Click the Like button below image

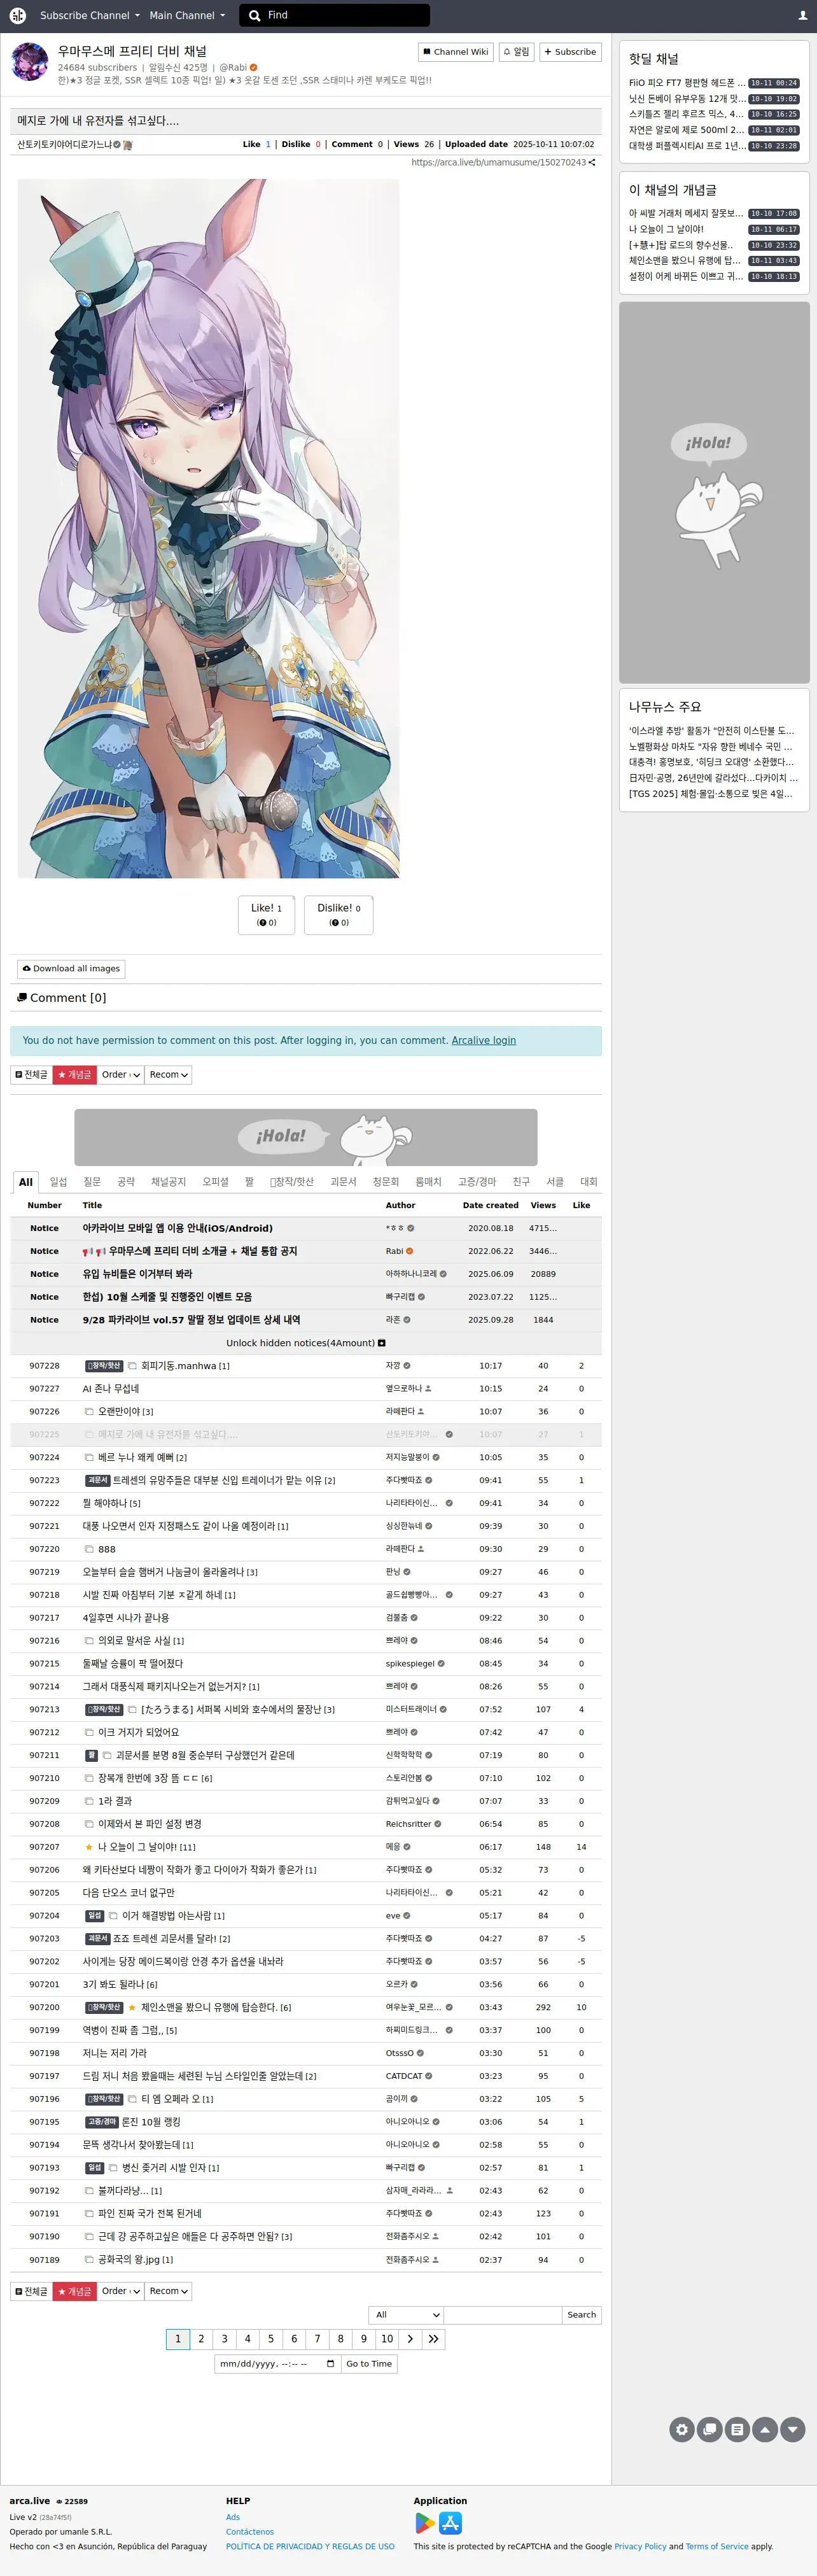click(266, 915)
